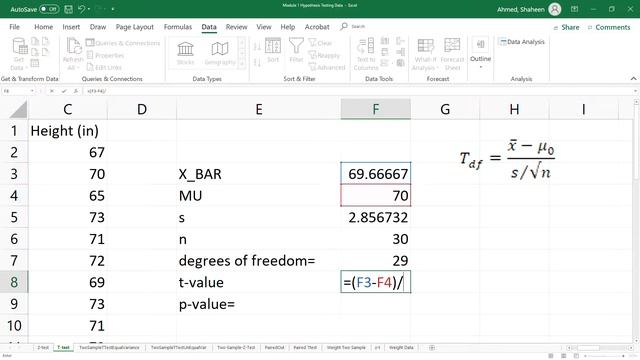Switch to the Z-test sheet tab

(x=43, y=348)
